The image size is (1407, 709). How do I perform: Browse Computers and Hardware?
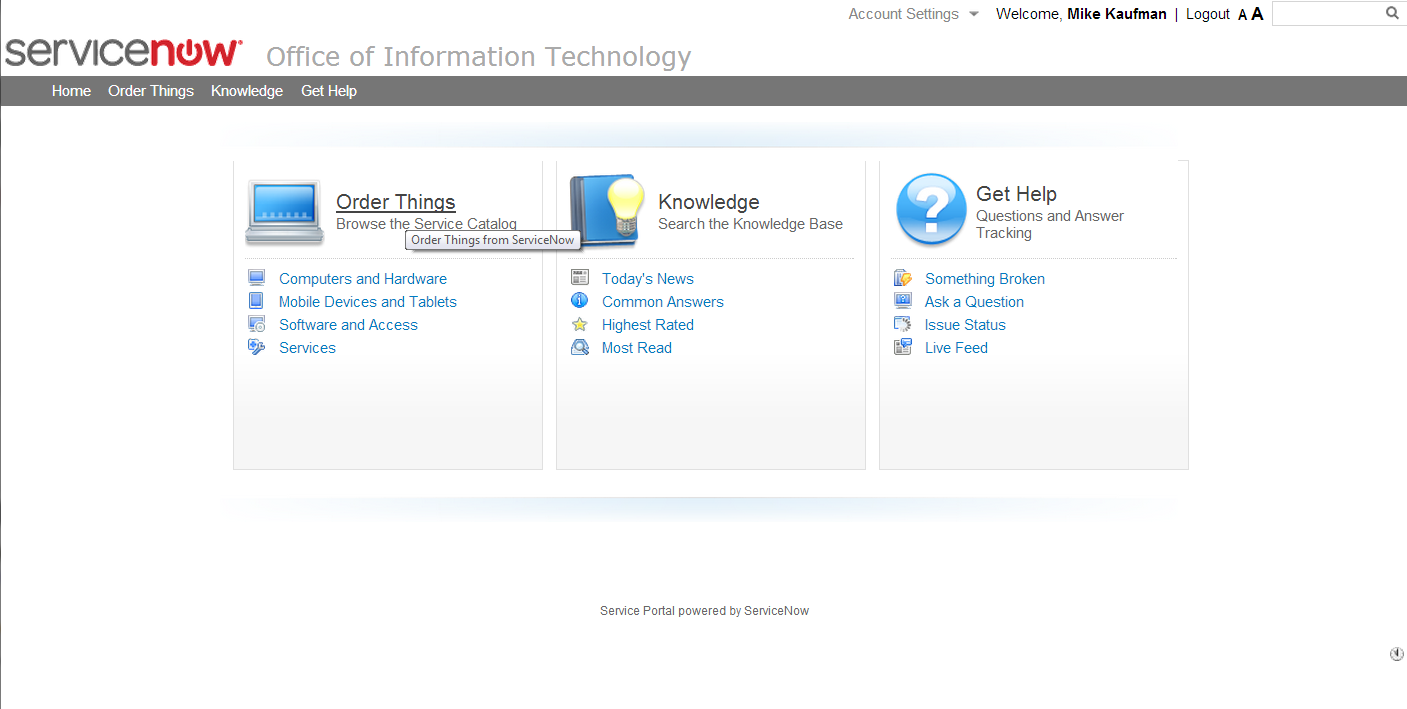[363, 279]
